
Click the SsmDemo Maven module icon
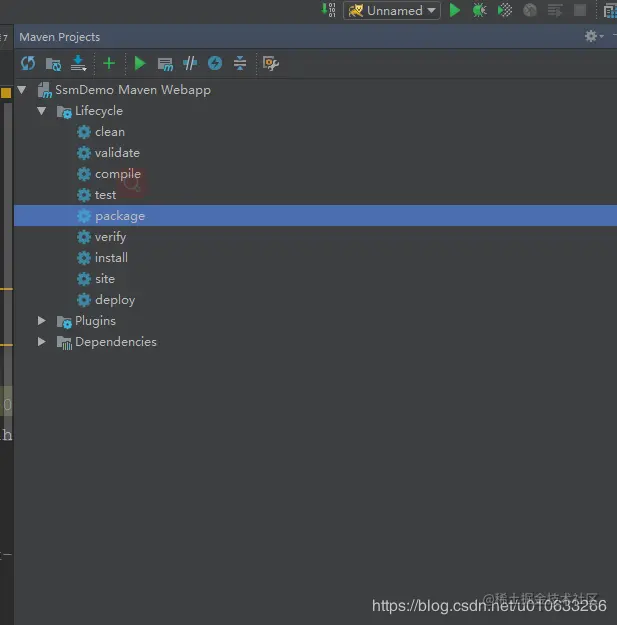[45, 90]
